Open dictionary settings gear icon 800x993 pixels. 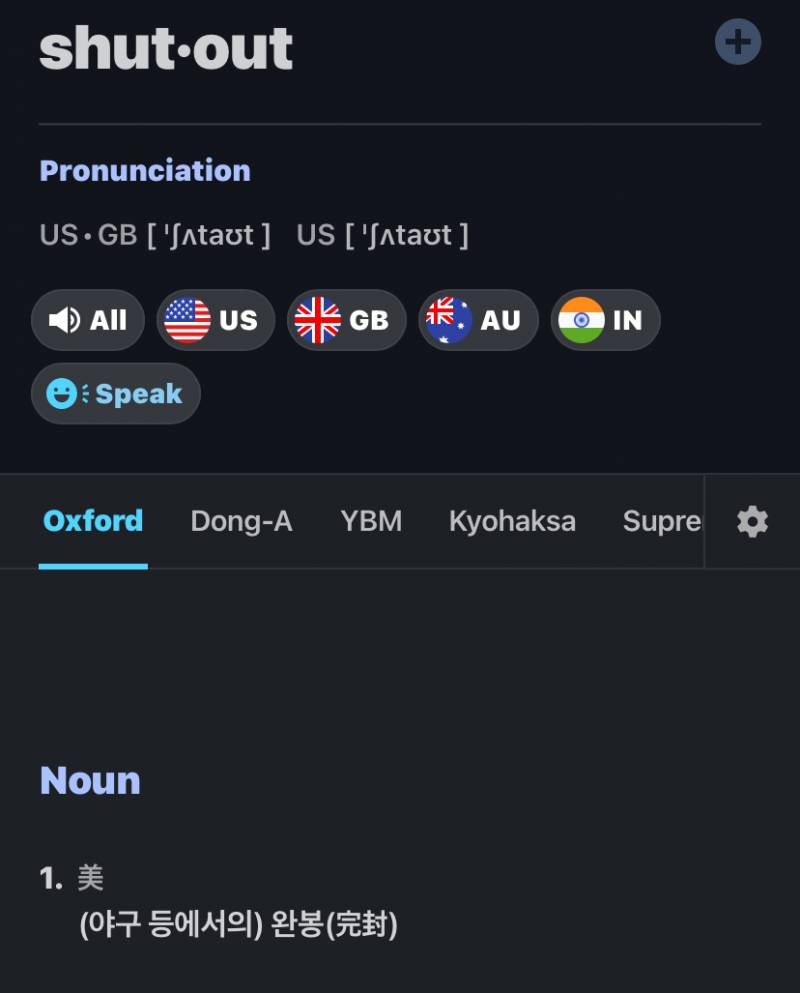tap(752, 522)
